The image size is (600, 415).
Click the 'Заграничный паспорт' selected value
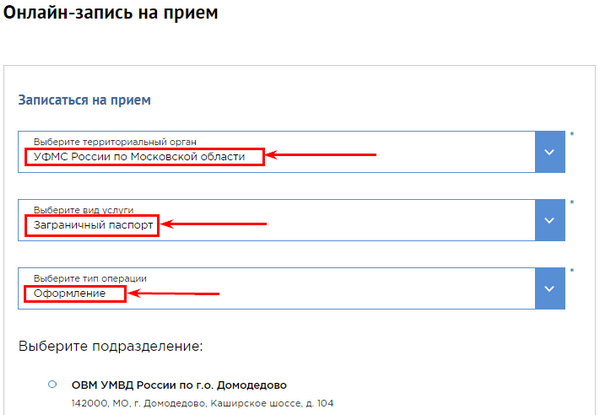90,225
